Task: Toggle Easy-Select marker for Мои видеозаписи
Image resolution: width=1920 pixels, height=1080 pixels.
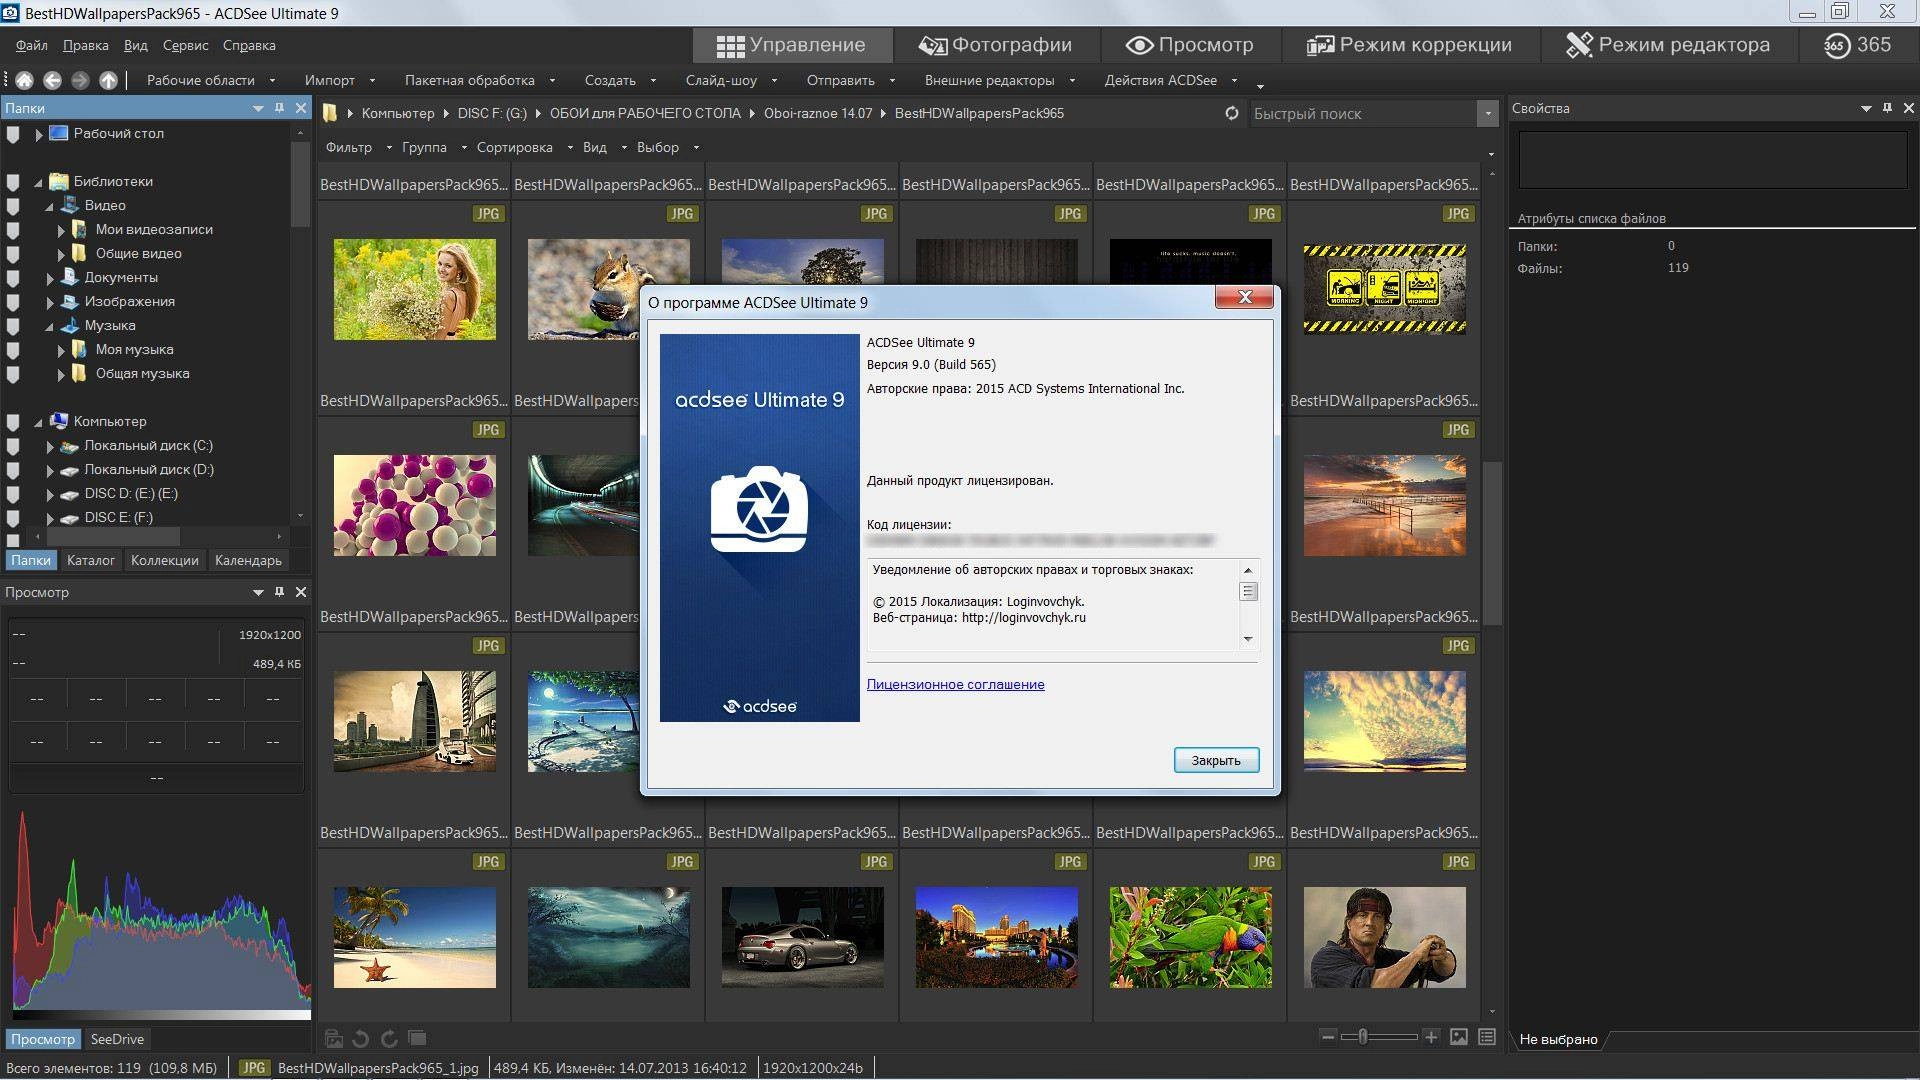Action: coord(13,230)
